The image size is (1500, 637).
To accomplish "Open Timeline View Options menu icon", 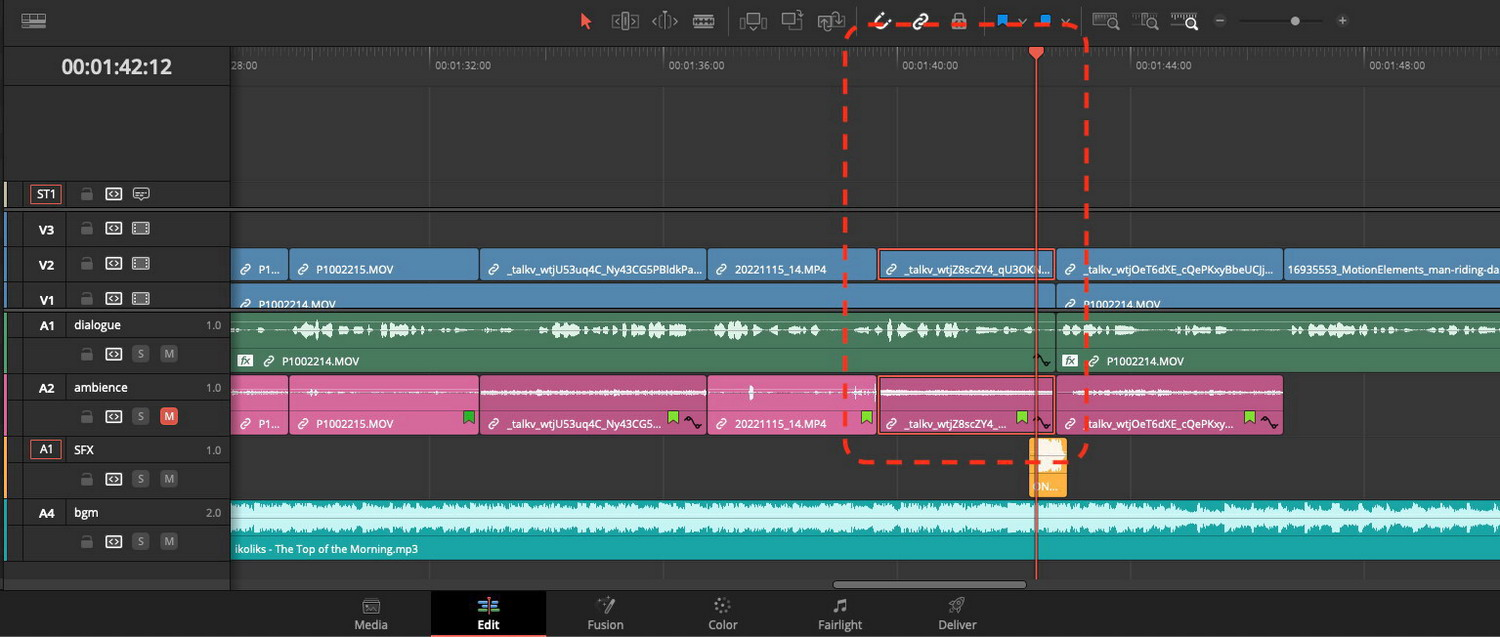I will click(x=33, y=21).
